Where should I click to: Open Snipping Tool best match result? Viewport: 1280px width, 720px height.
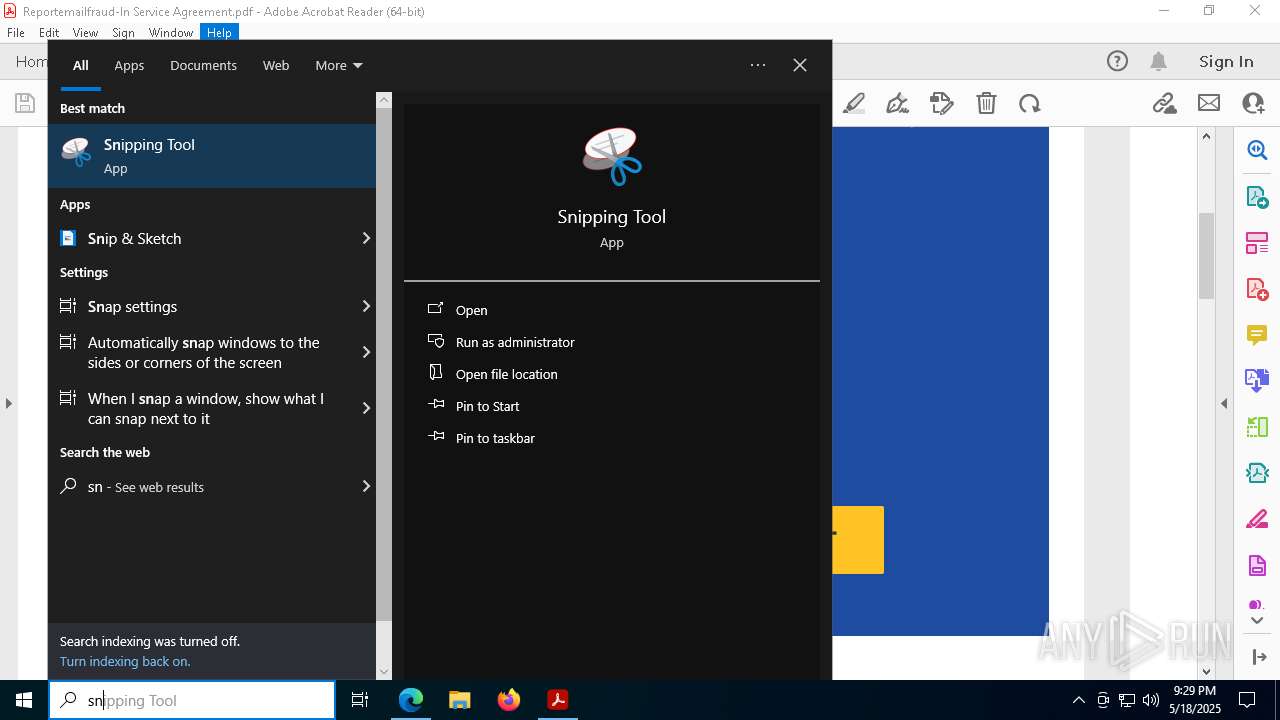212,156
